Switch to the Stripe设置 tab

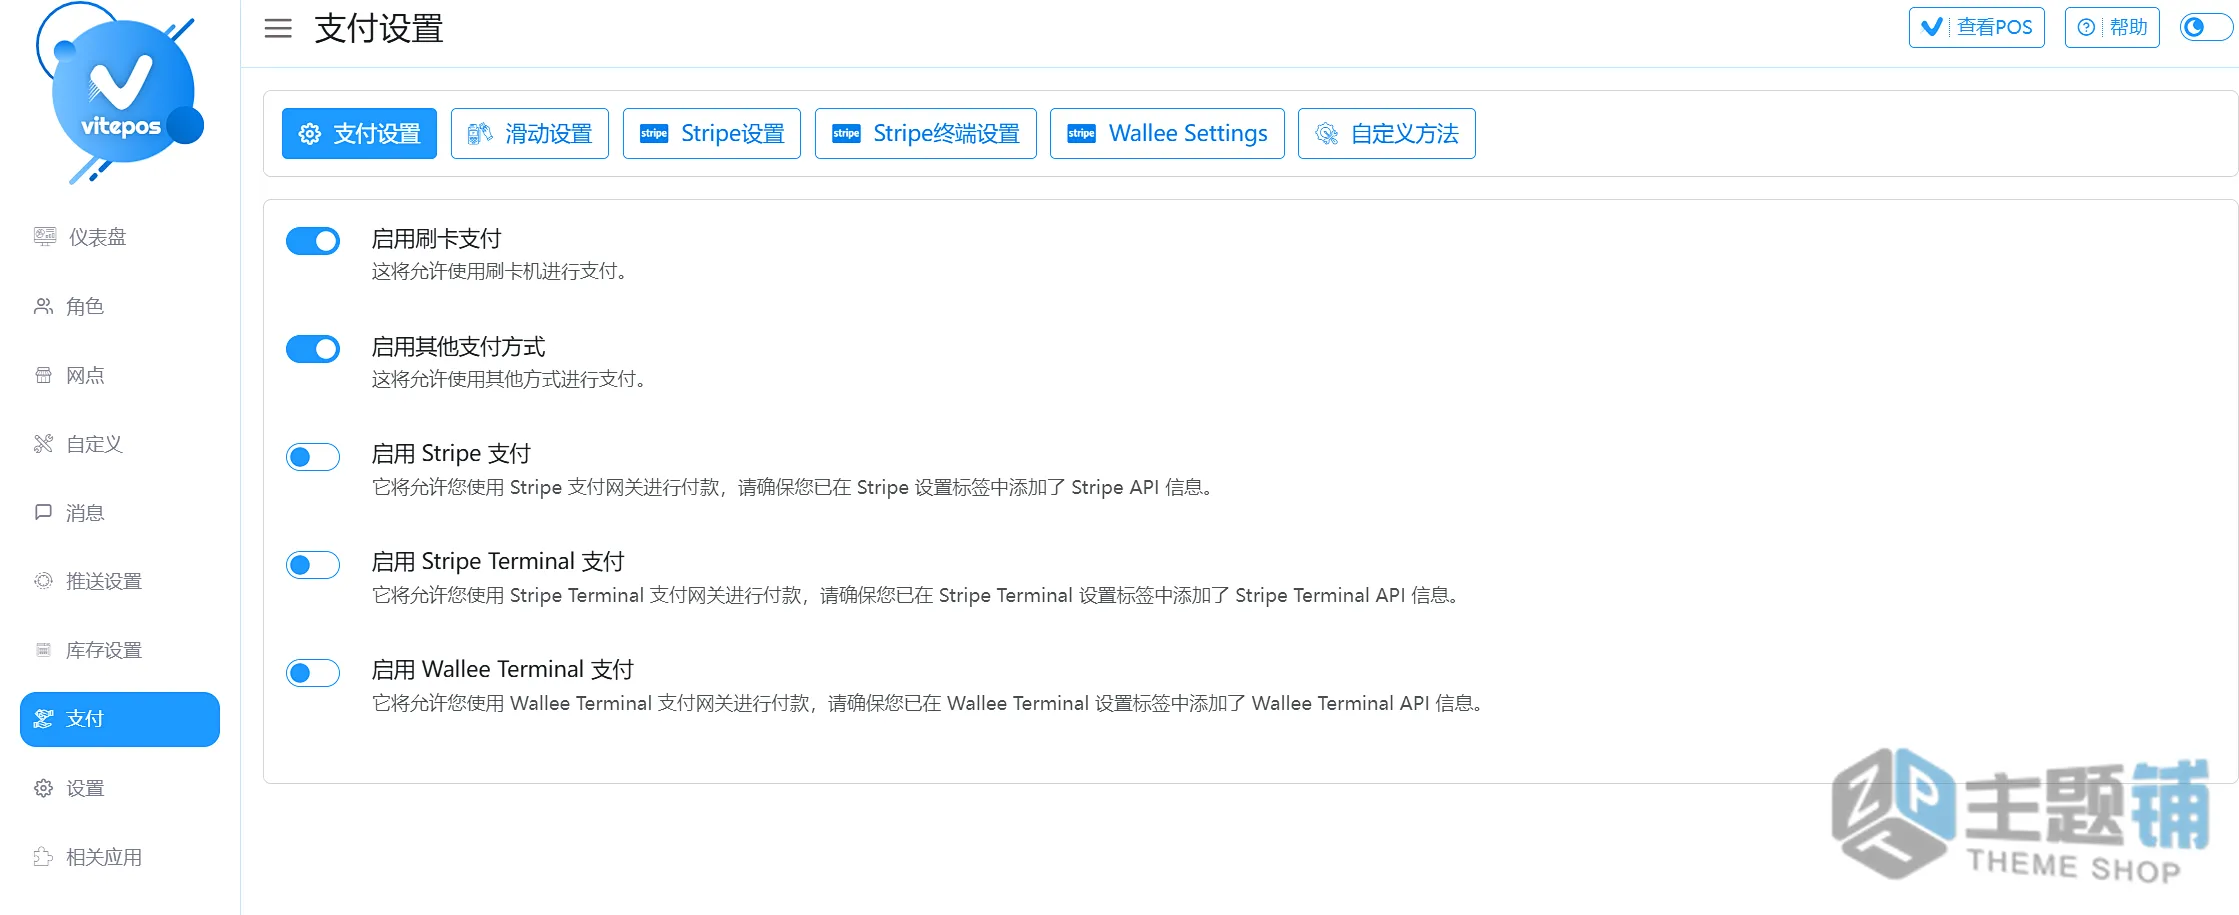click(712, 133)
